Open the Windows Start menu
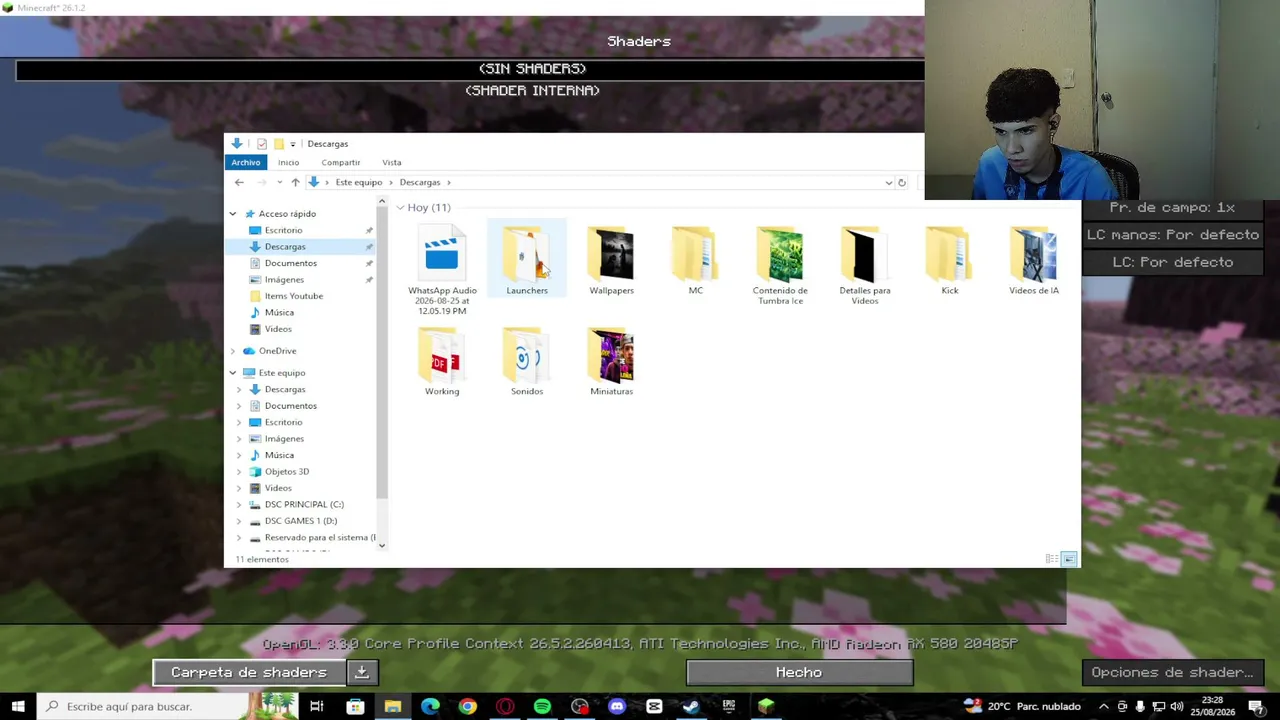 pyautogui.click(x=18, y=706)
